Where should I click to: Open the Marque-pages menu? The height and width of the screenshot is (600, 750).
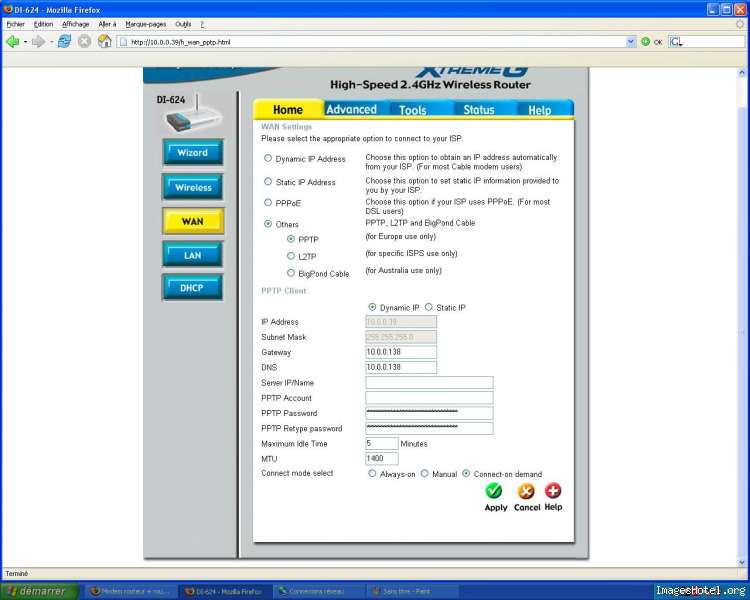click(146, 24)
